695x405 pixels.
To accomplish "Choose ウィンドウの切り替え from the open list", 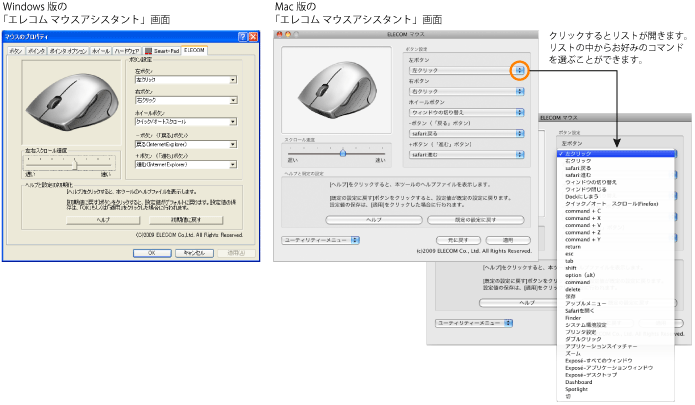I will pos(616,182).
